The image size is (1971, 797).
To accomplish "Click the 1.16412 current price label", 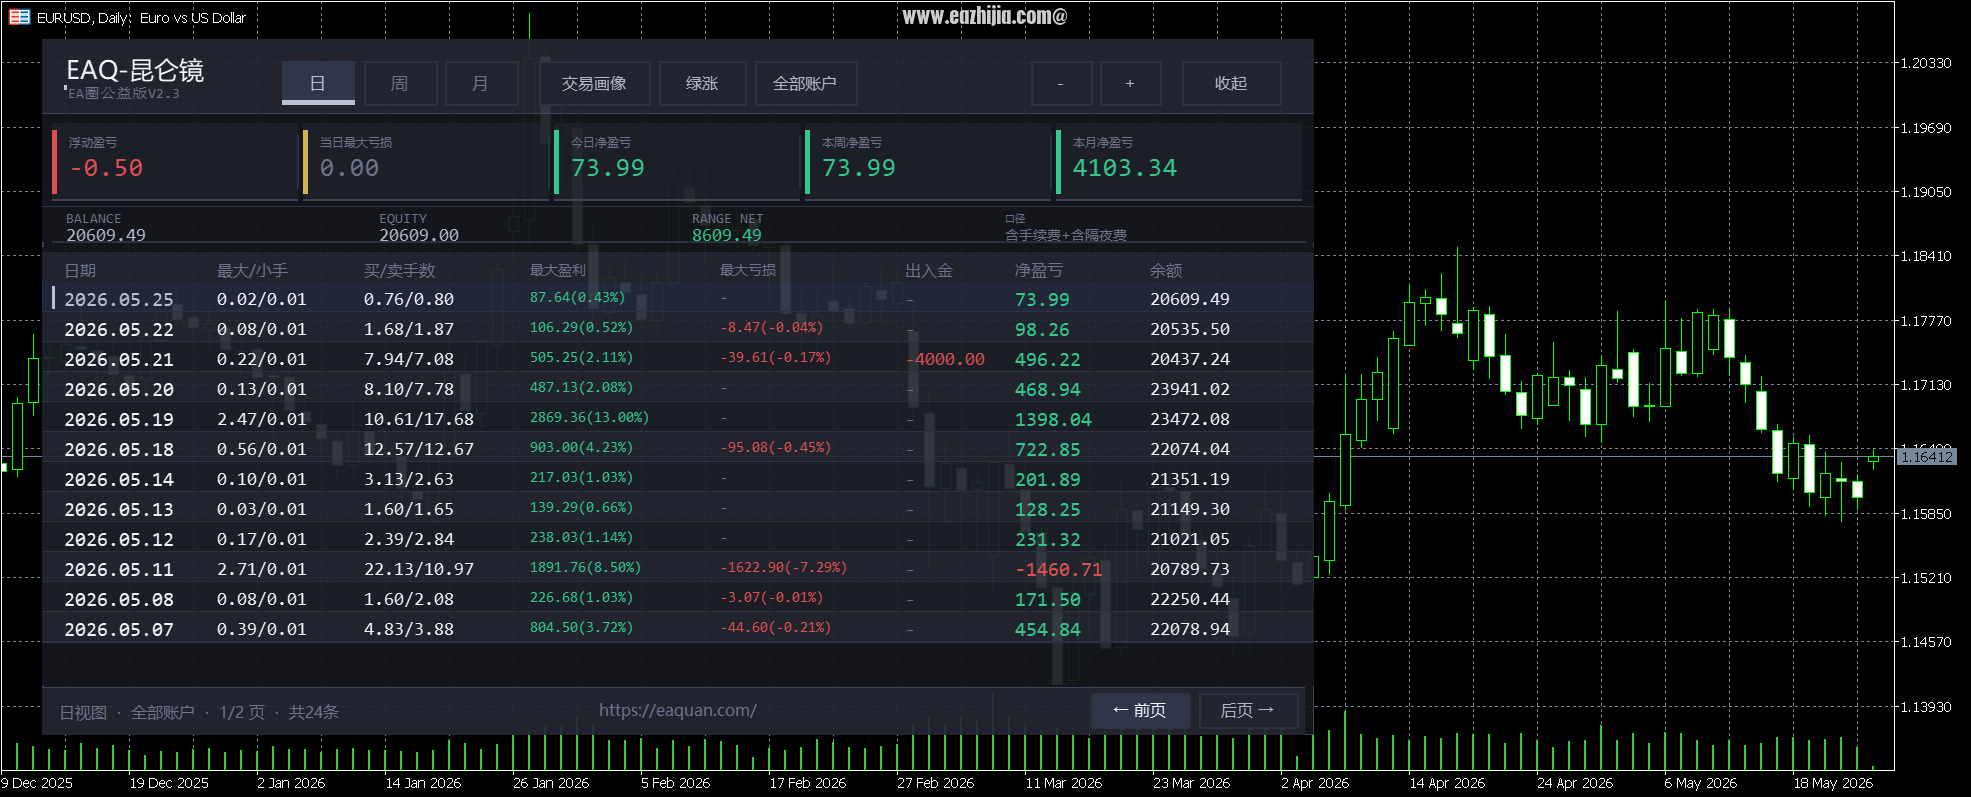I will (x=1925, y=457).
